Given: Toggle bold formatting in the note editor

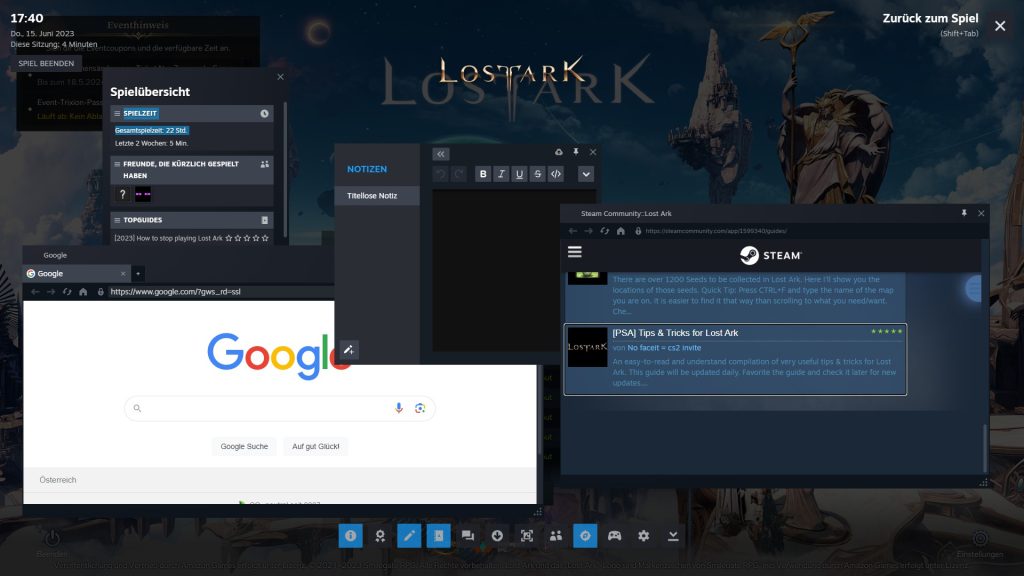Looking at the screenshot, I should click(484, 174).
